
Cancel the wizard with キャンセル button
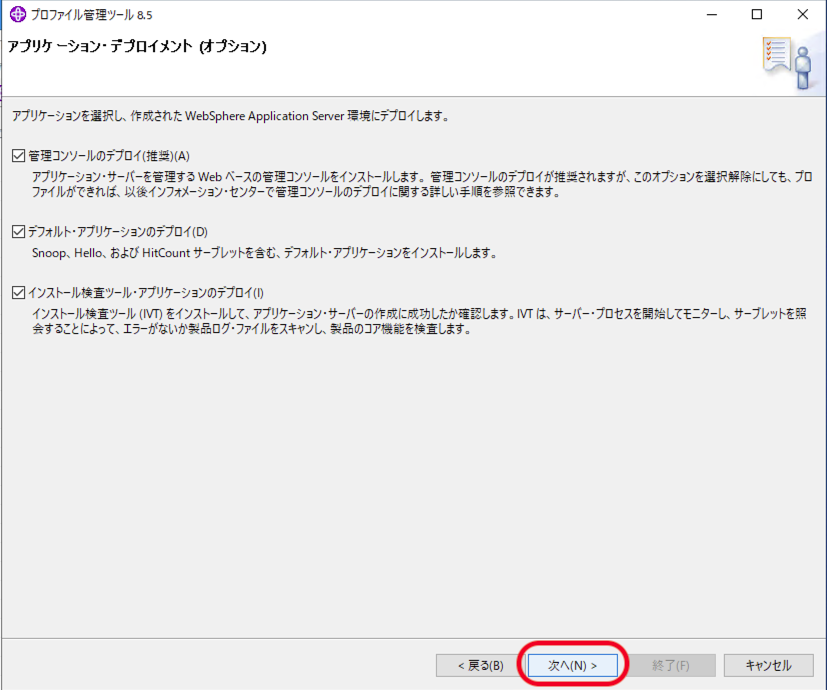pos(768,665)
